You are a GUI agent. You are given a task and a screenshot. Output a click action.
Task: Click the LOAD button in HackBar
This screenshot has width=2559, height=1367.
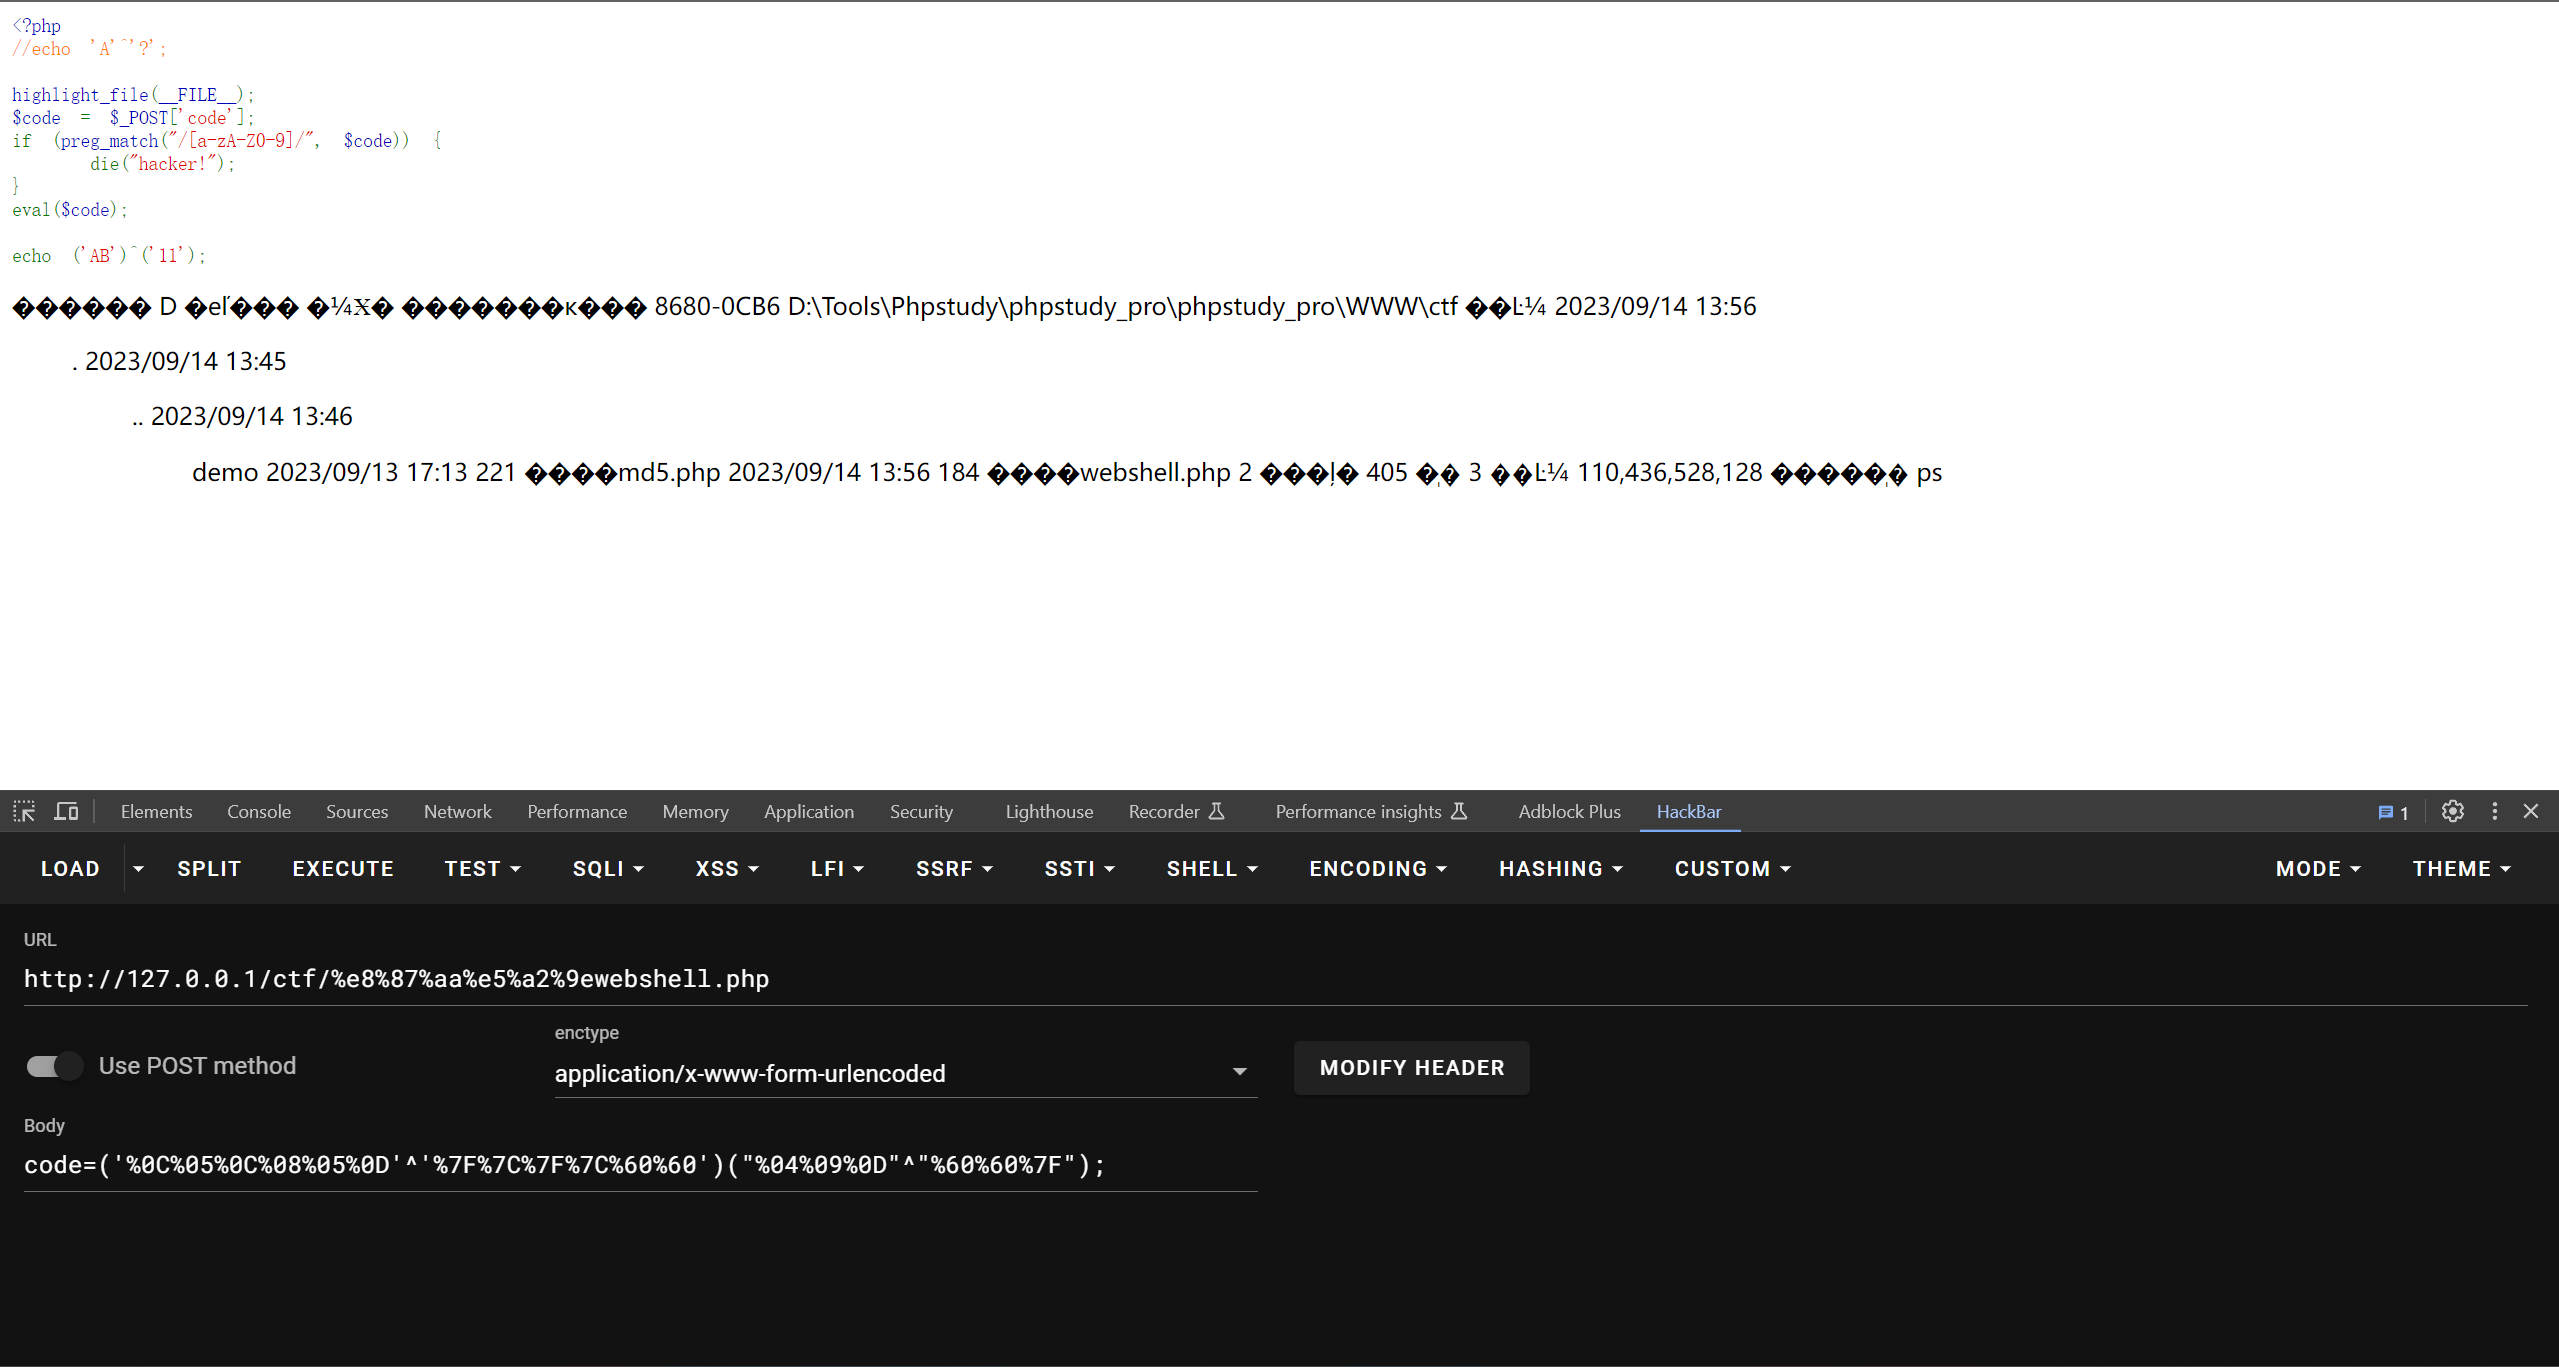click(x=70, y=868)
